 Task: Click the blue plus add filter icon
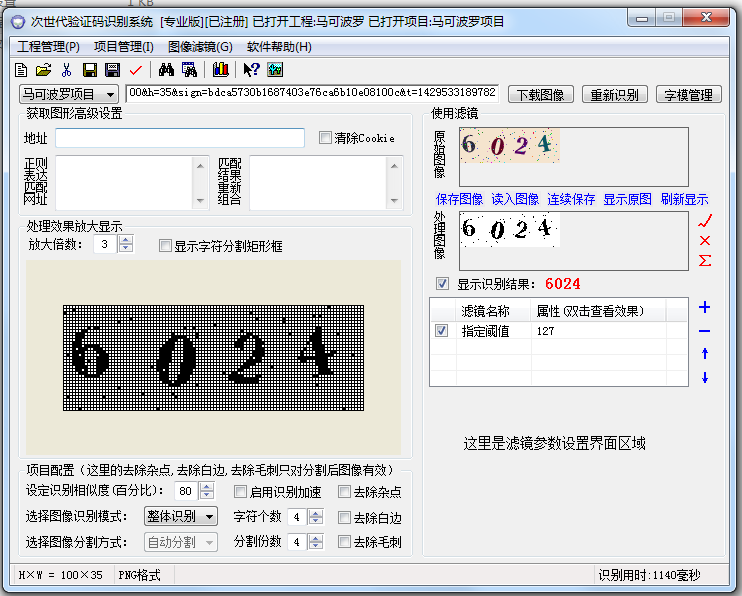(x=704, y=307)
